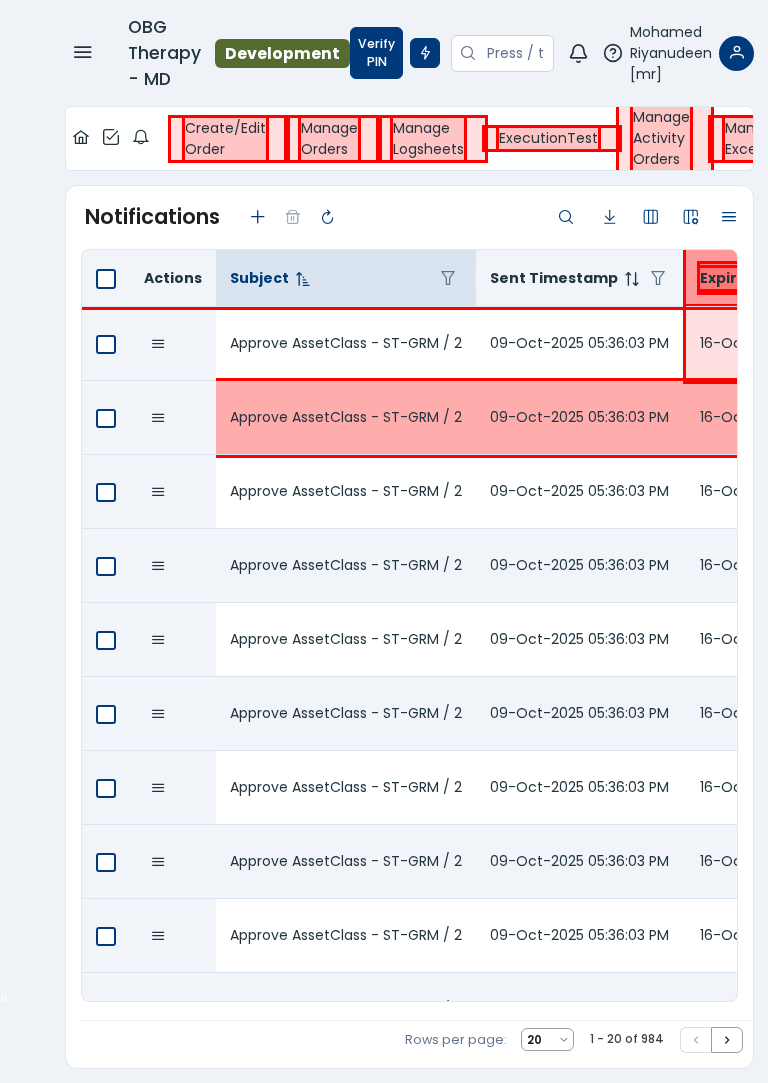768x1083 pixels.
Task: Open the notifications bell in header
Action: (578, 53)
